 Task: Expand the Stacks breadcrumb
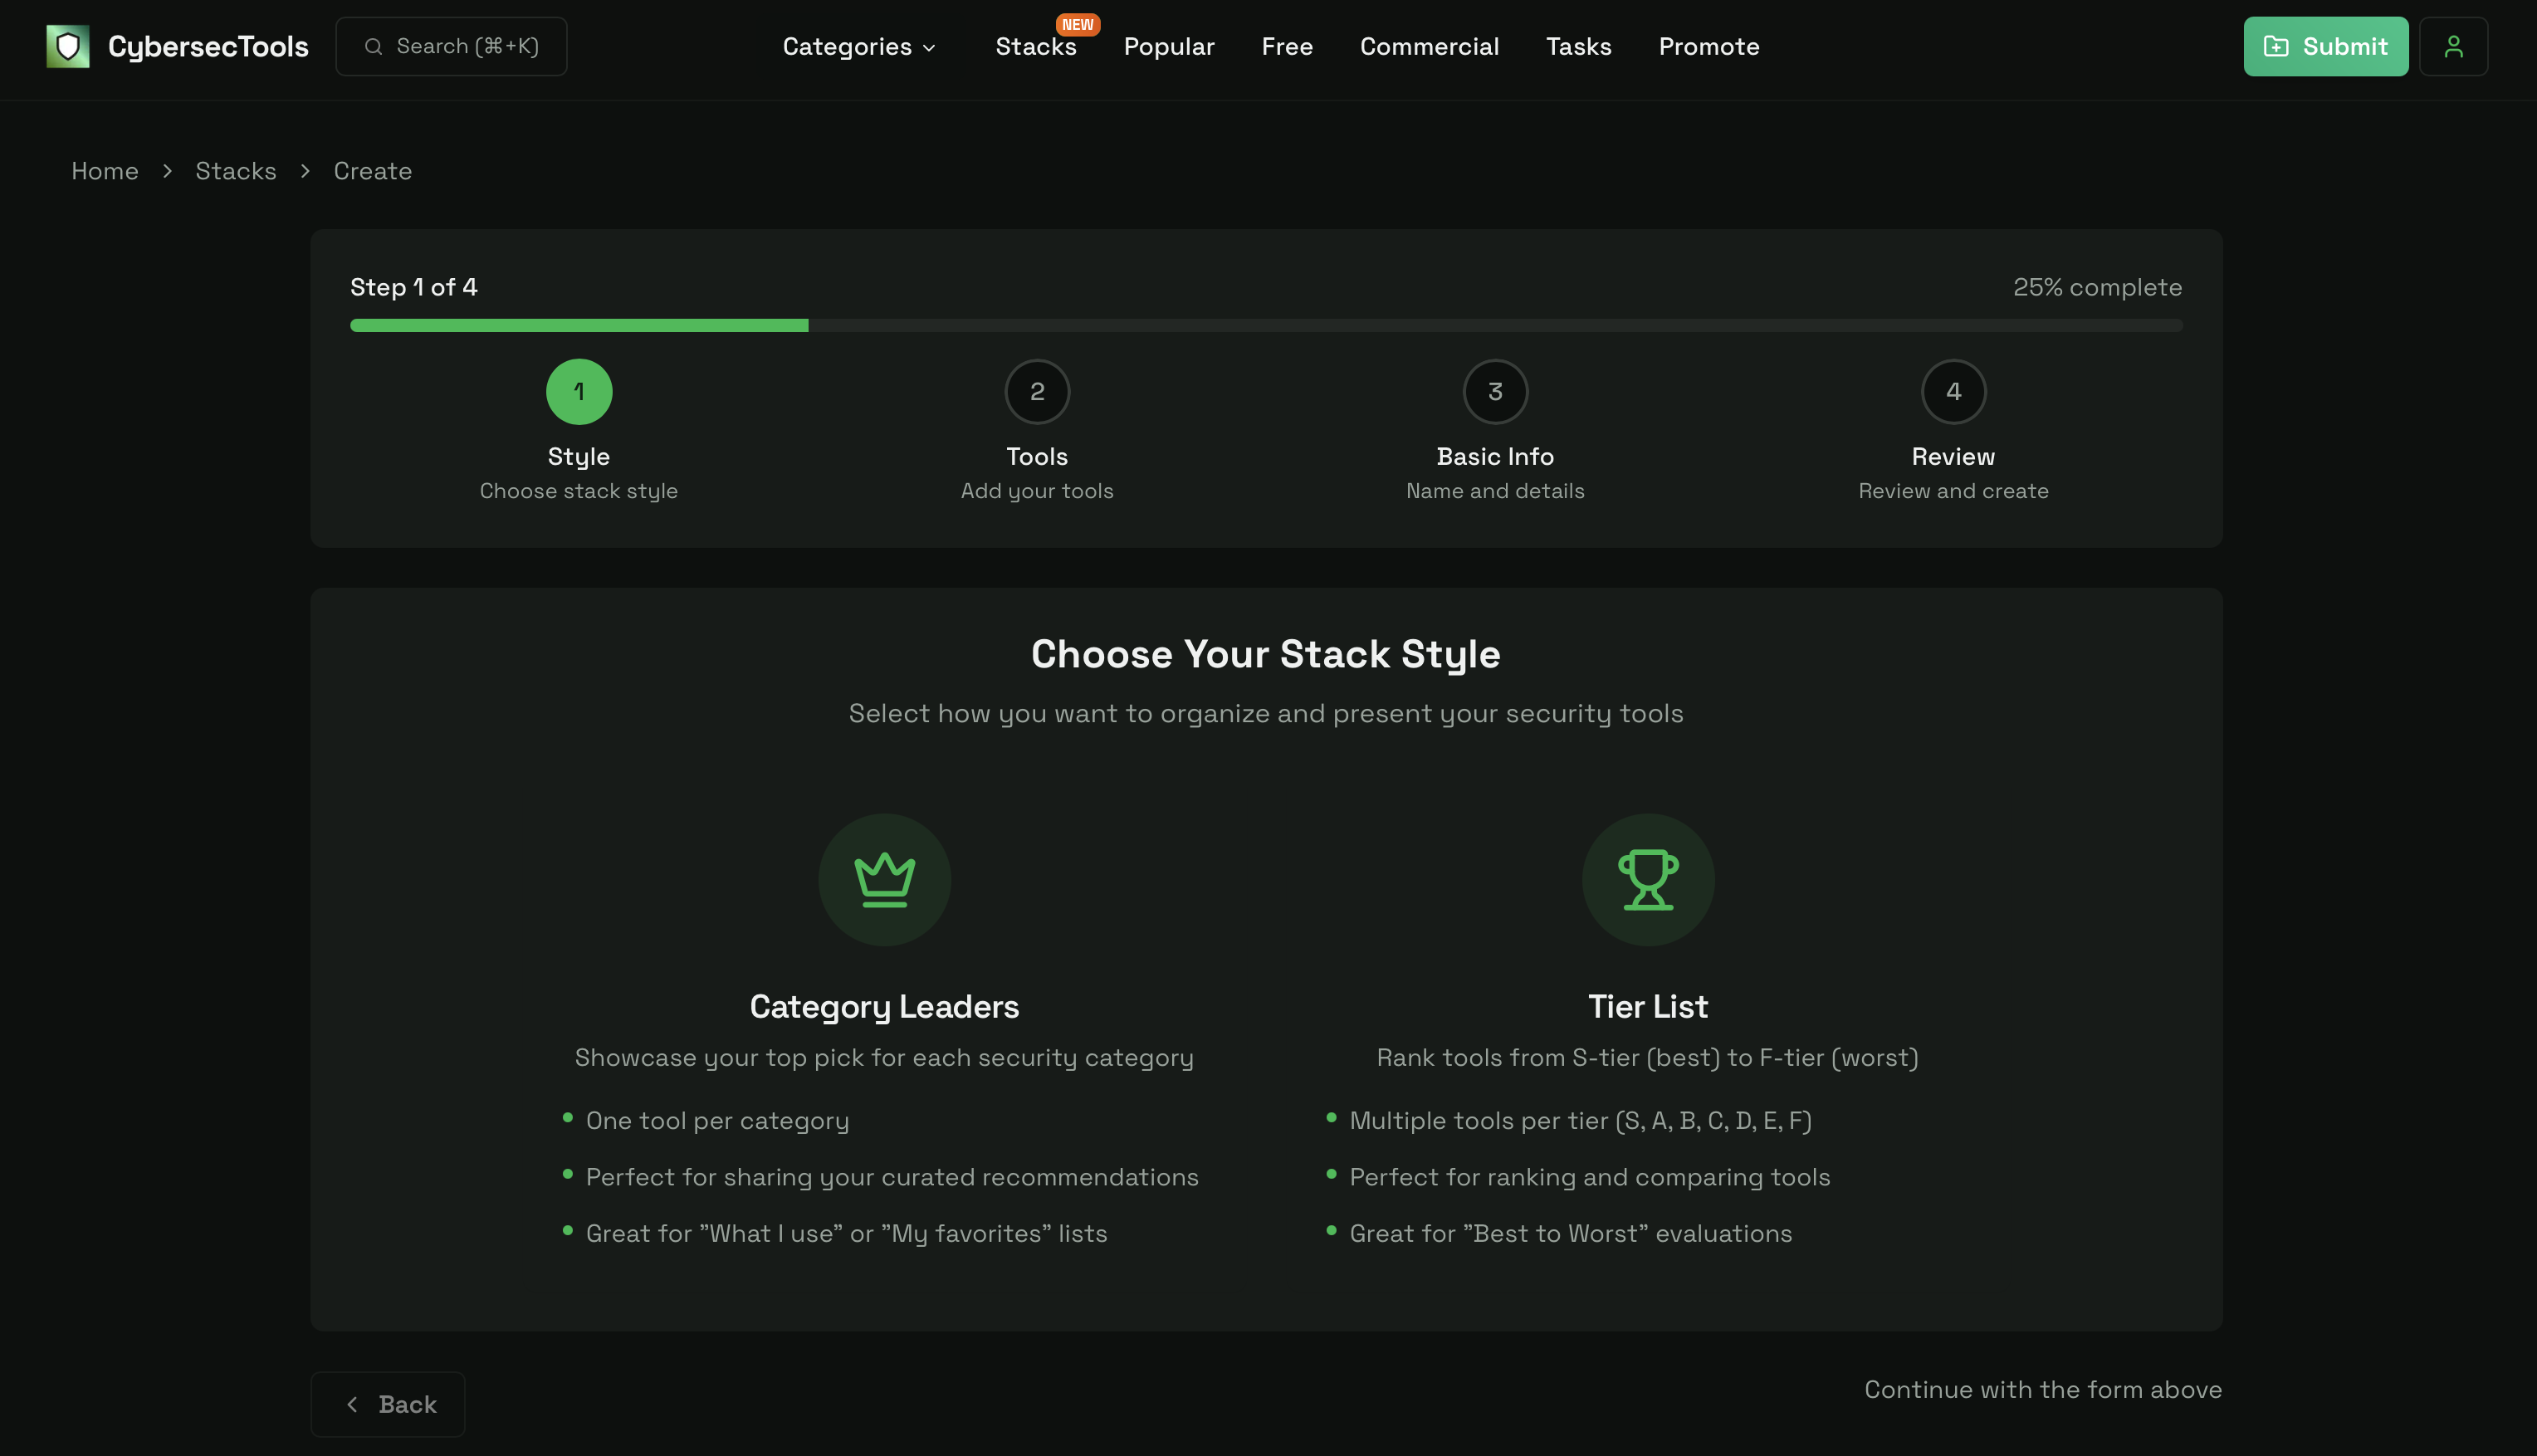point(236,171)
